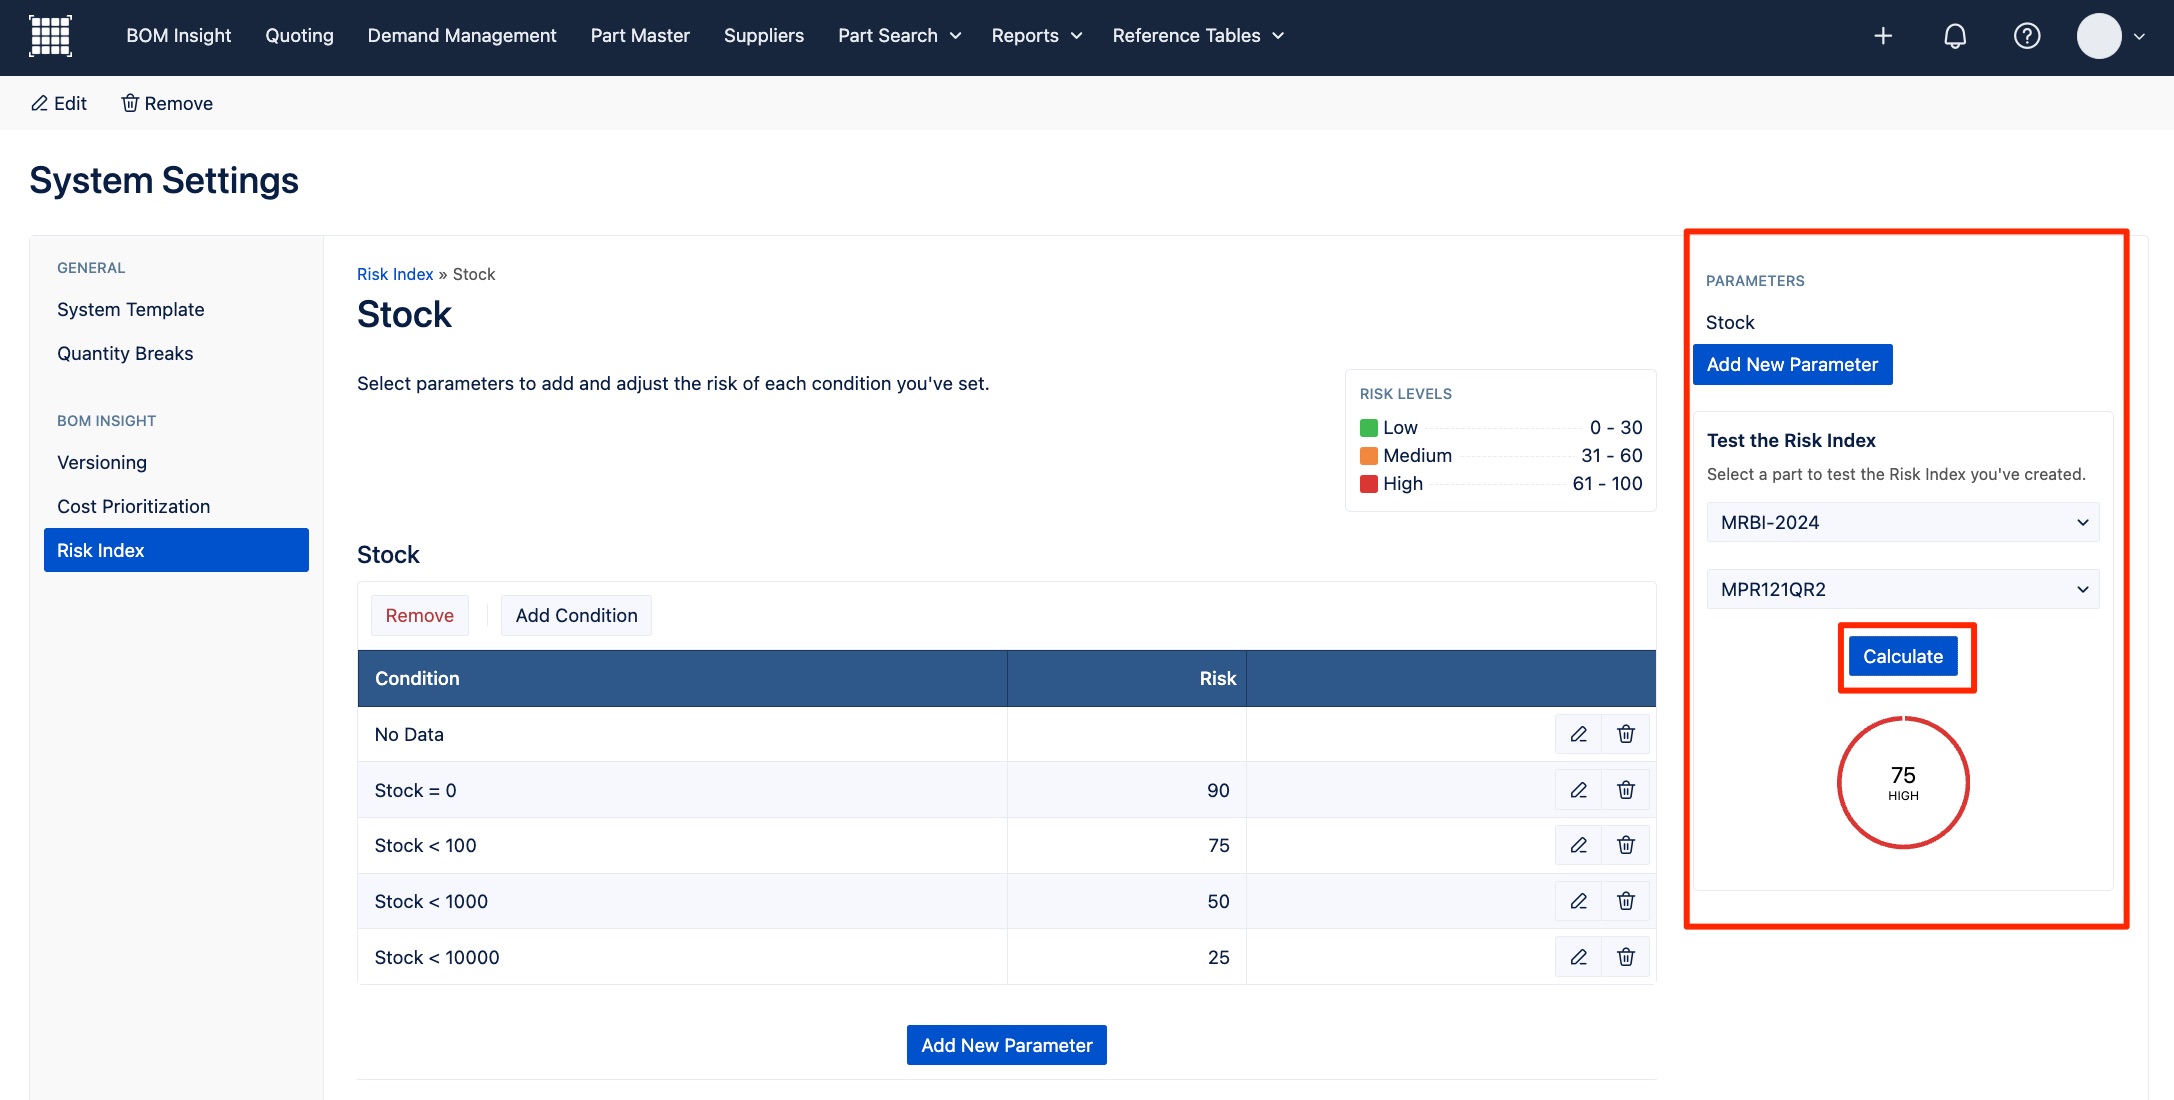Click the red High risk color swatch
The width and height of the screenshot is (2174, 1100).
(x=1368, y=484)
